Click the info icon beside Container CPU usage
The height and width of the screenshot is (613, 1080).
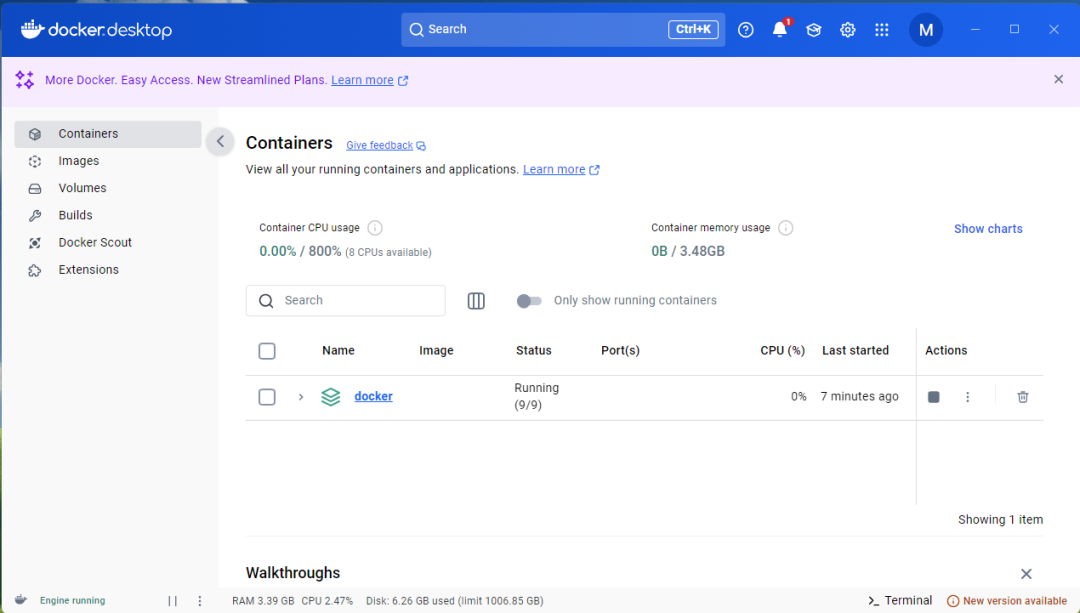pyautogui.click(x=375, y=227)
